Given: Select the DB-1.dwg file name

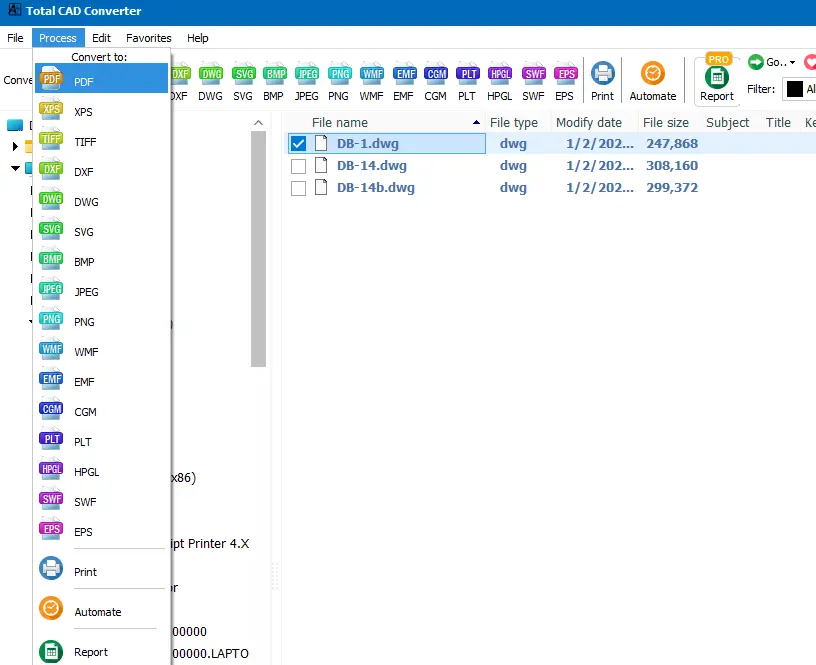Looking at the screenshot, I should [367, 144].
